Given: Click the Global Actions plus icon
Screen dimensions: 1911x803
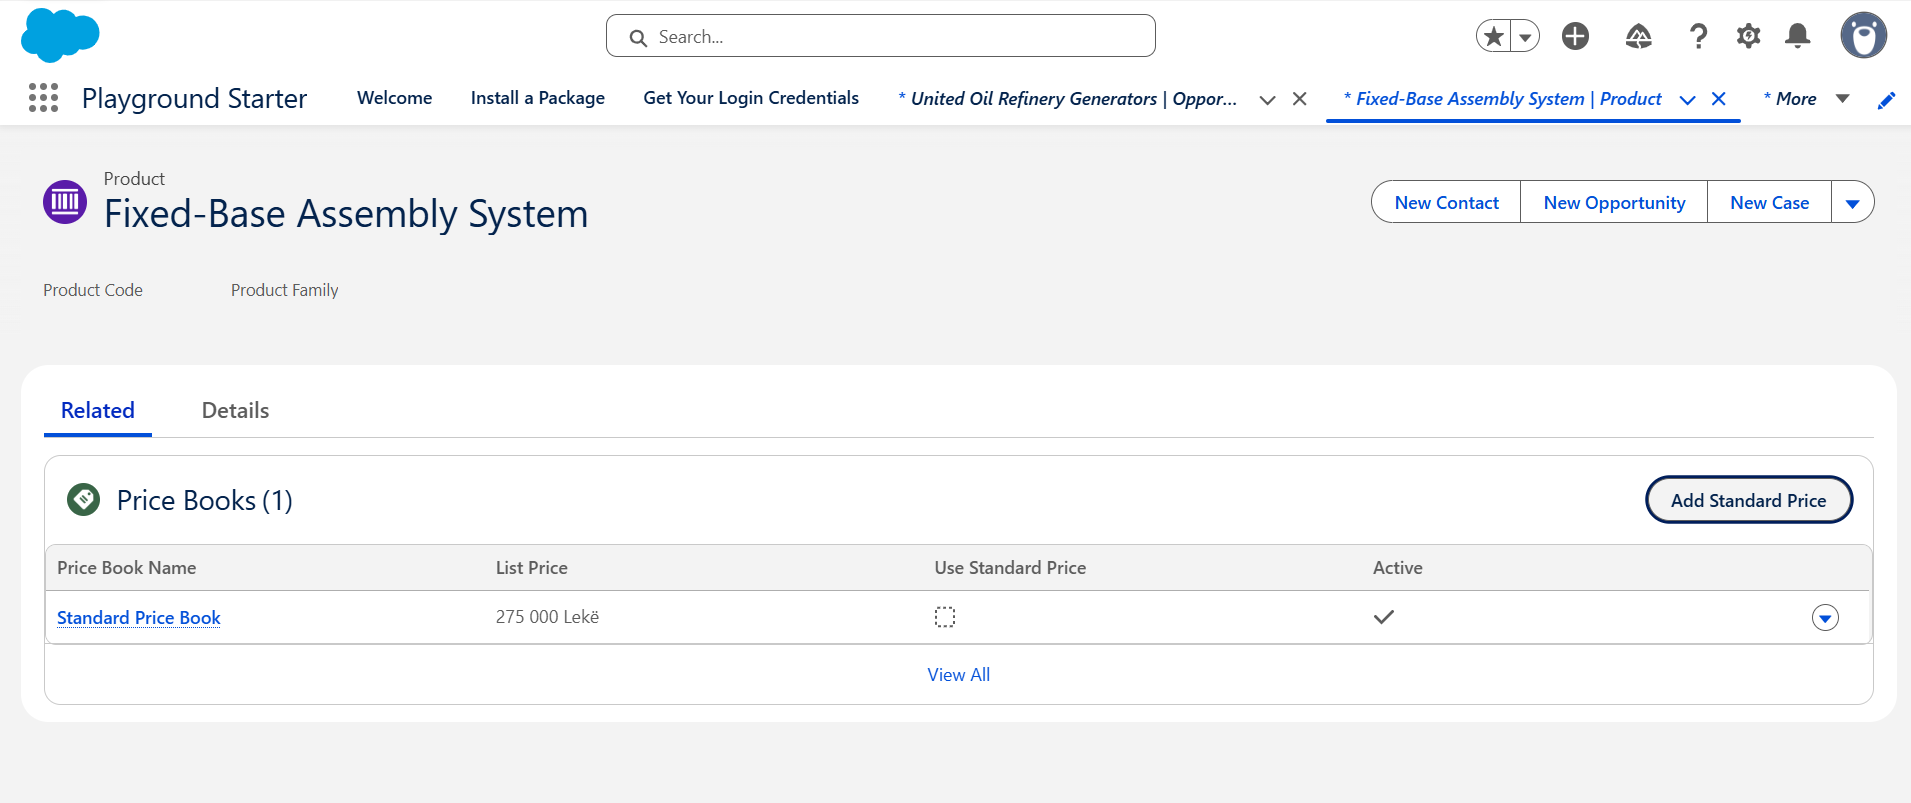Looking at the screenshot, I should (1575, 36).
